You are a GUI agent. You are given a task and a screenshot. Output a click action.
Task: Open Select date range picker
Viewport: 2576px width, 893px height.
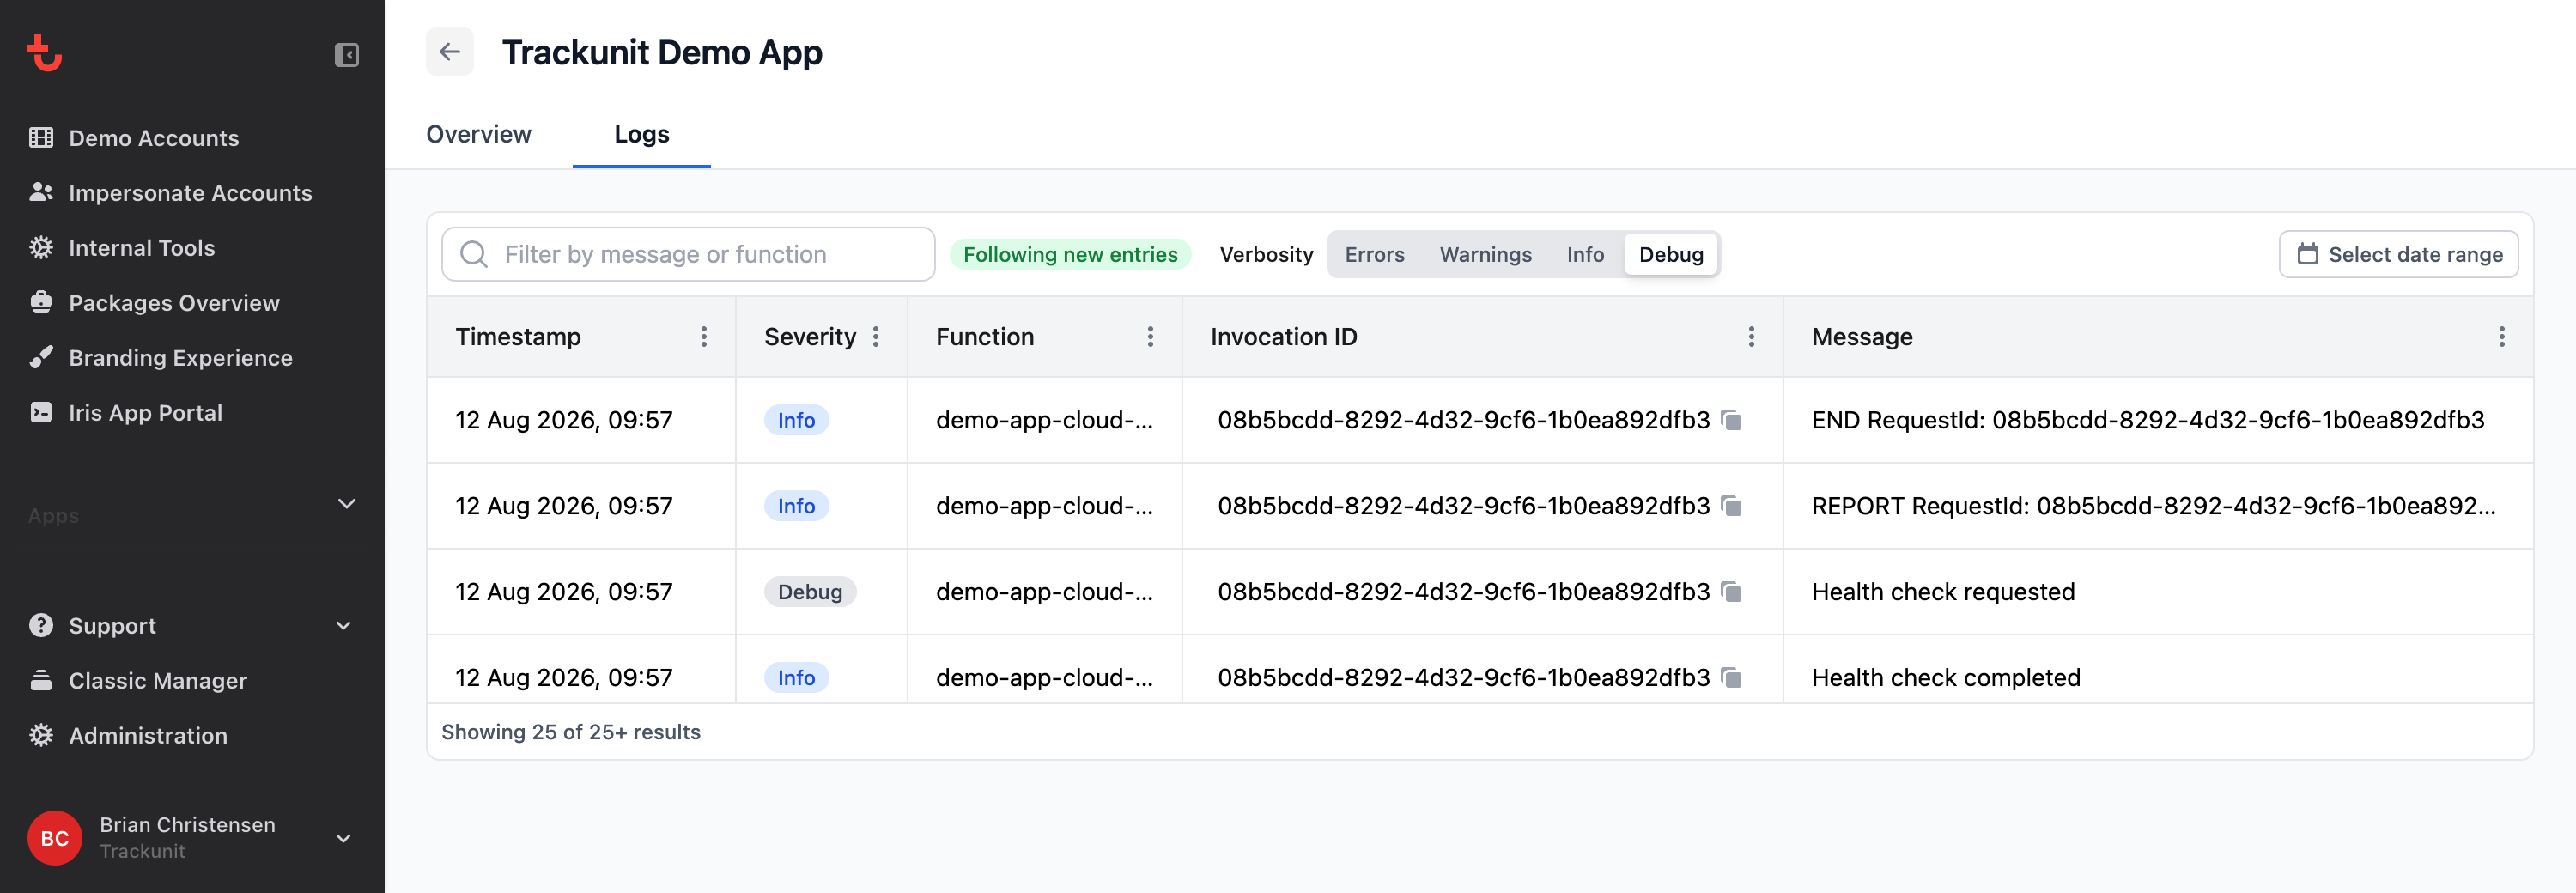pyautogui.click(x=2399, y=254)
